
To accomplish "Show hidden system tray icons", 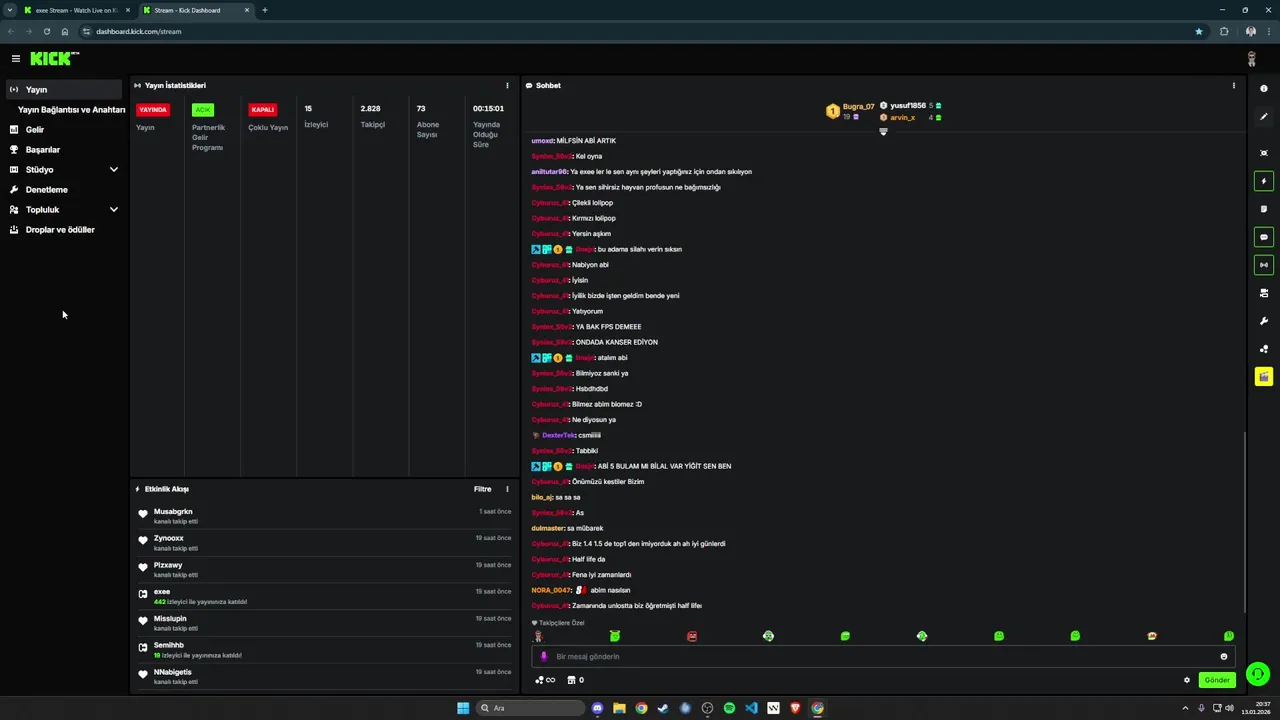I will tap(1184, 708).
